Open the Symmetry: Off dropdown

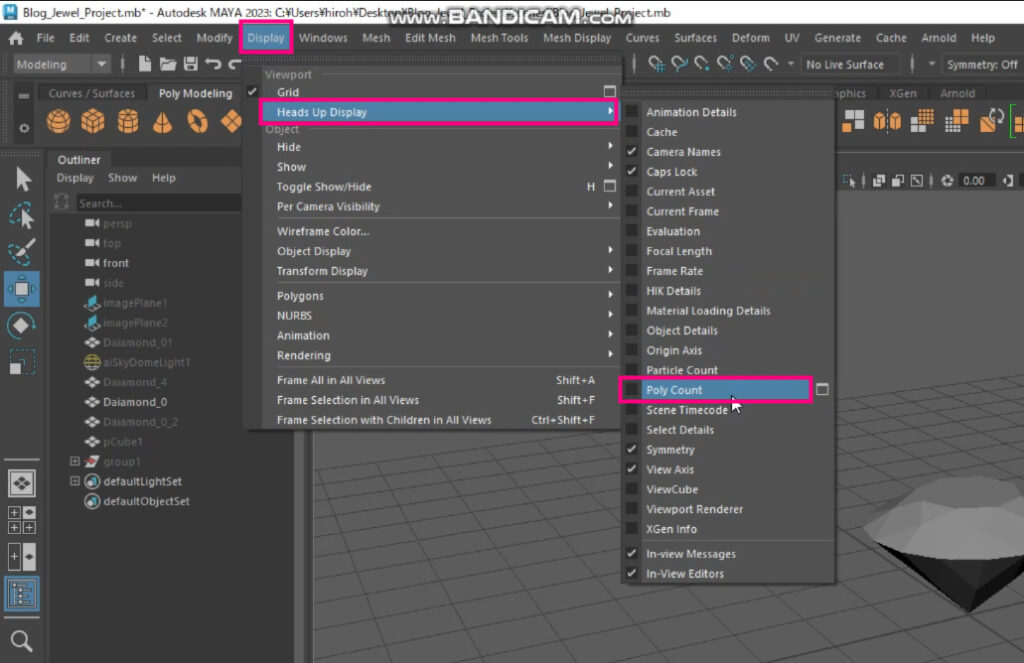click(x=982, y=64)
